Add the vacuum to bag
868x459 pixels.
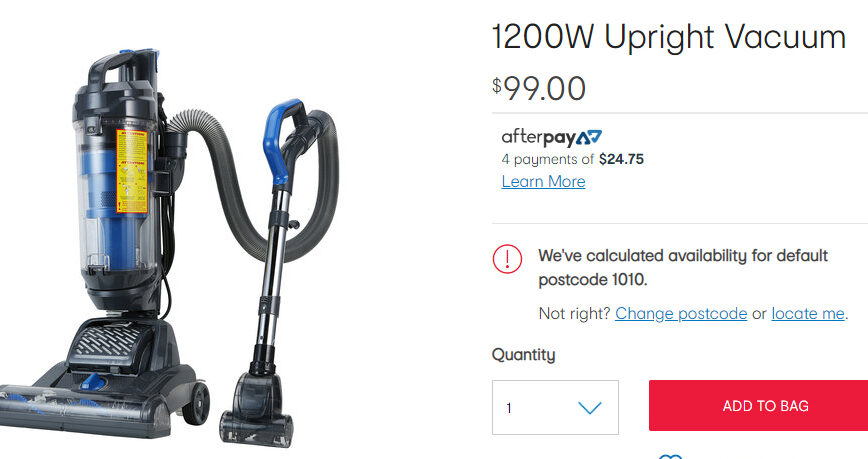click(x=758, y=405)
